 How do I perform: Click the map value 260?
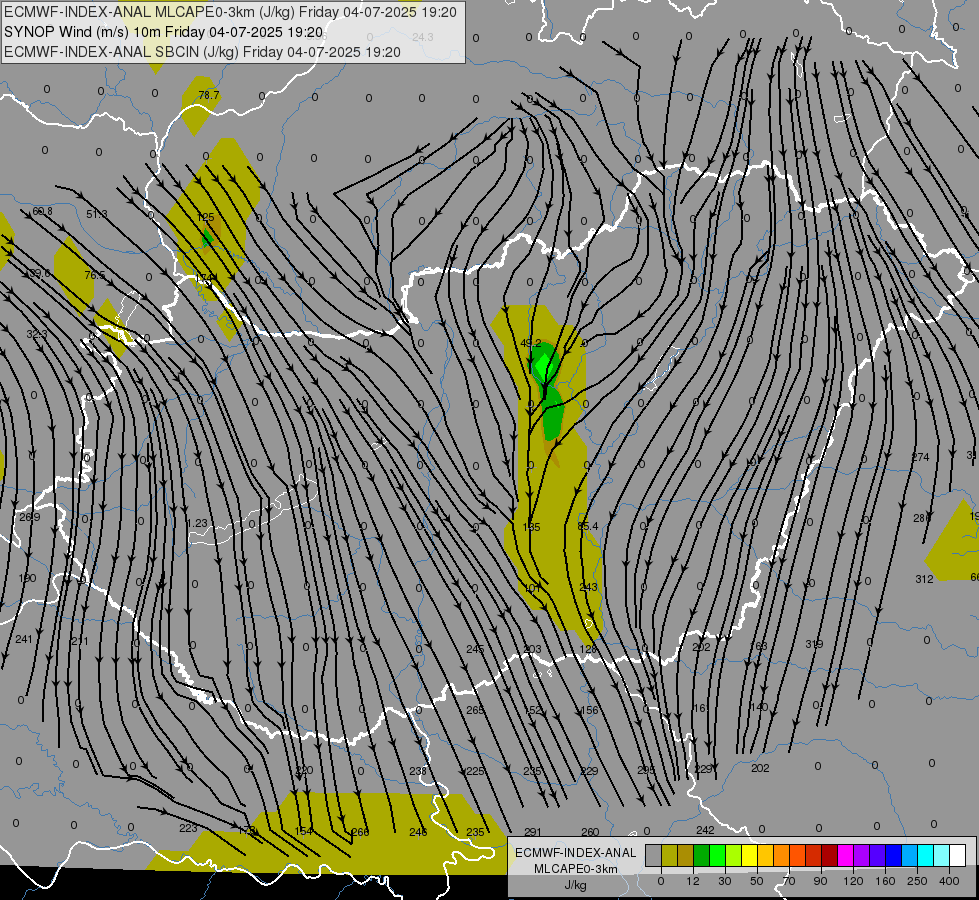tap(590, 832)
